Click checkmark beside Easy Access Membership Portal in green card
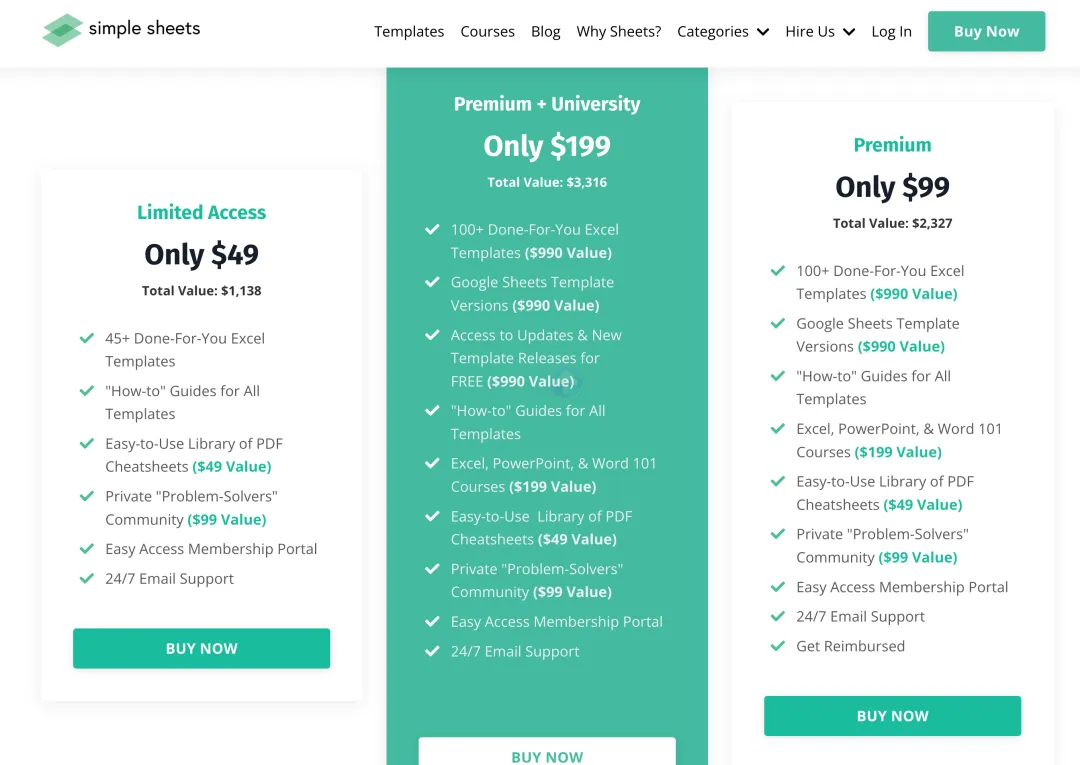 432,621
